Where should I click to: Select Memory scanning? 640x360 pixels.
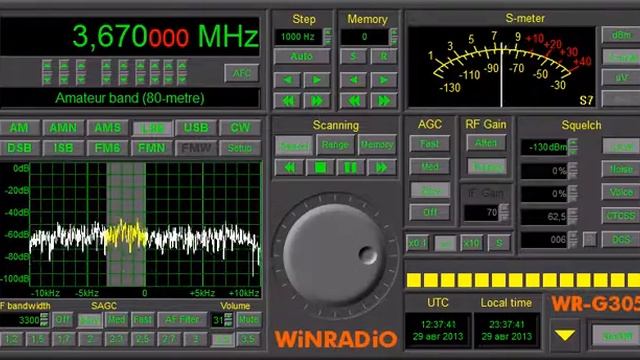[377, 145]
